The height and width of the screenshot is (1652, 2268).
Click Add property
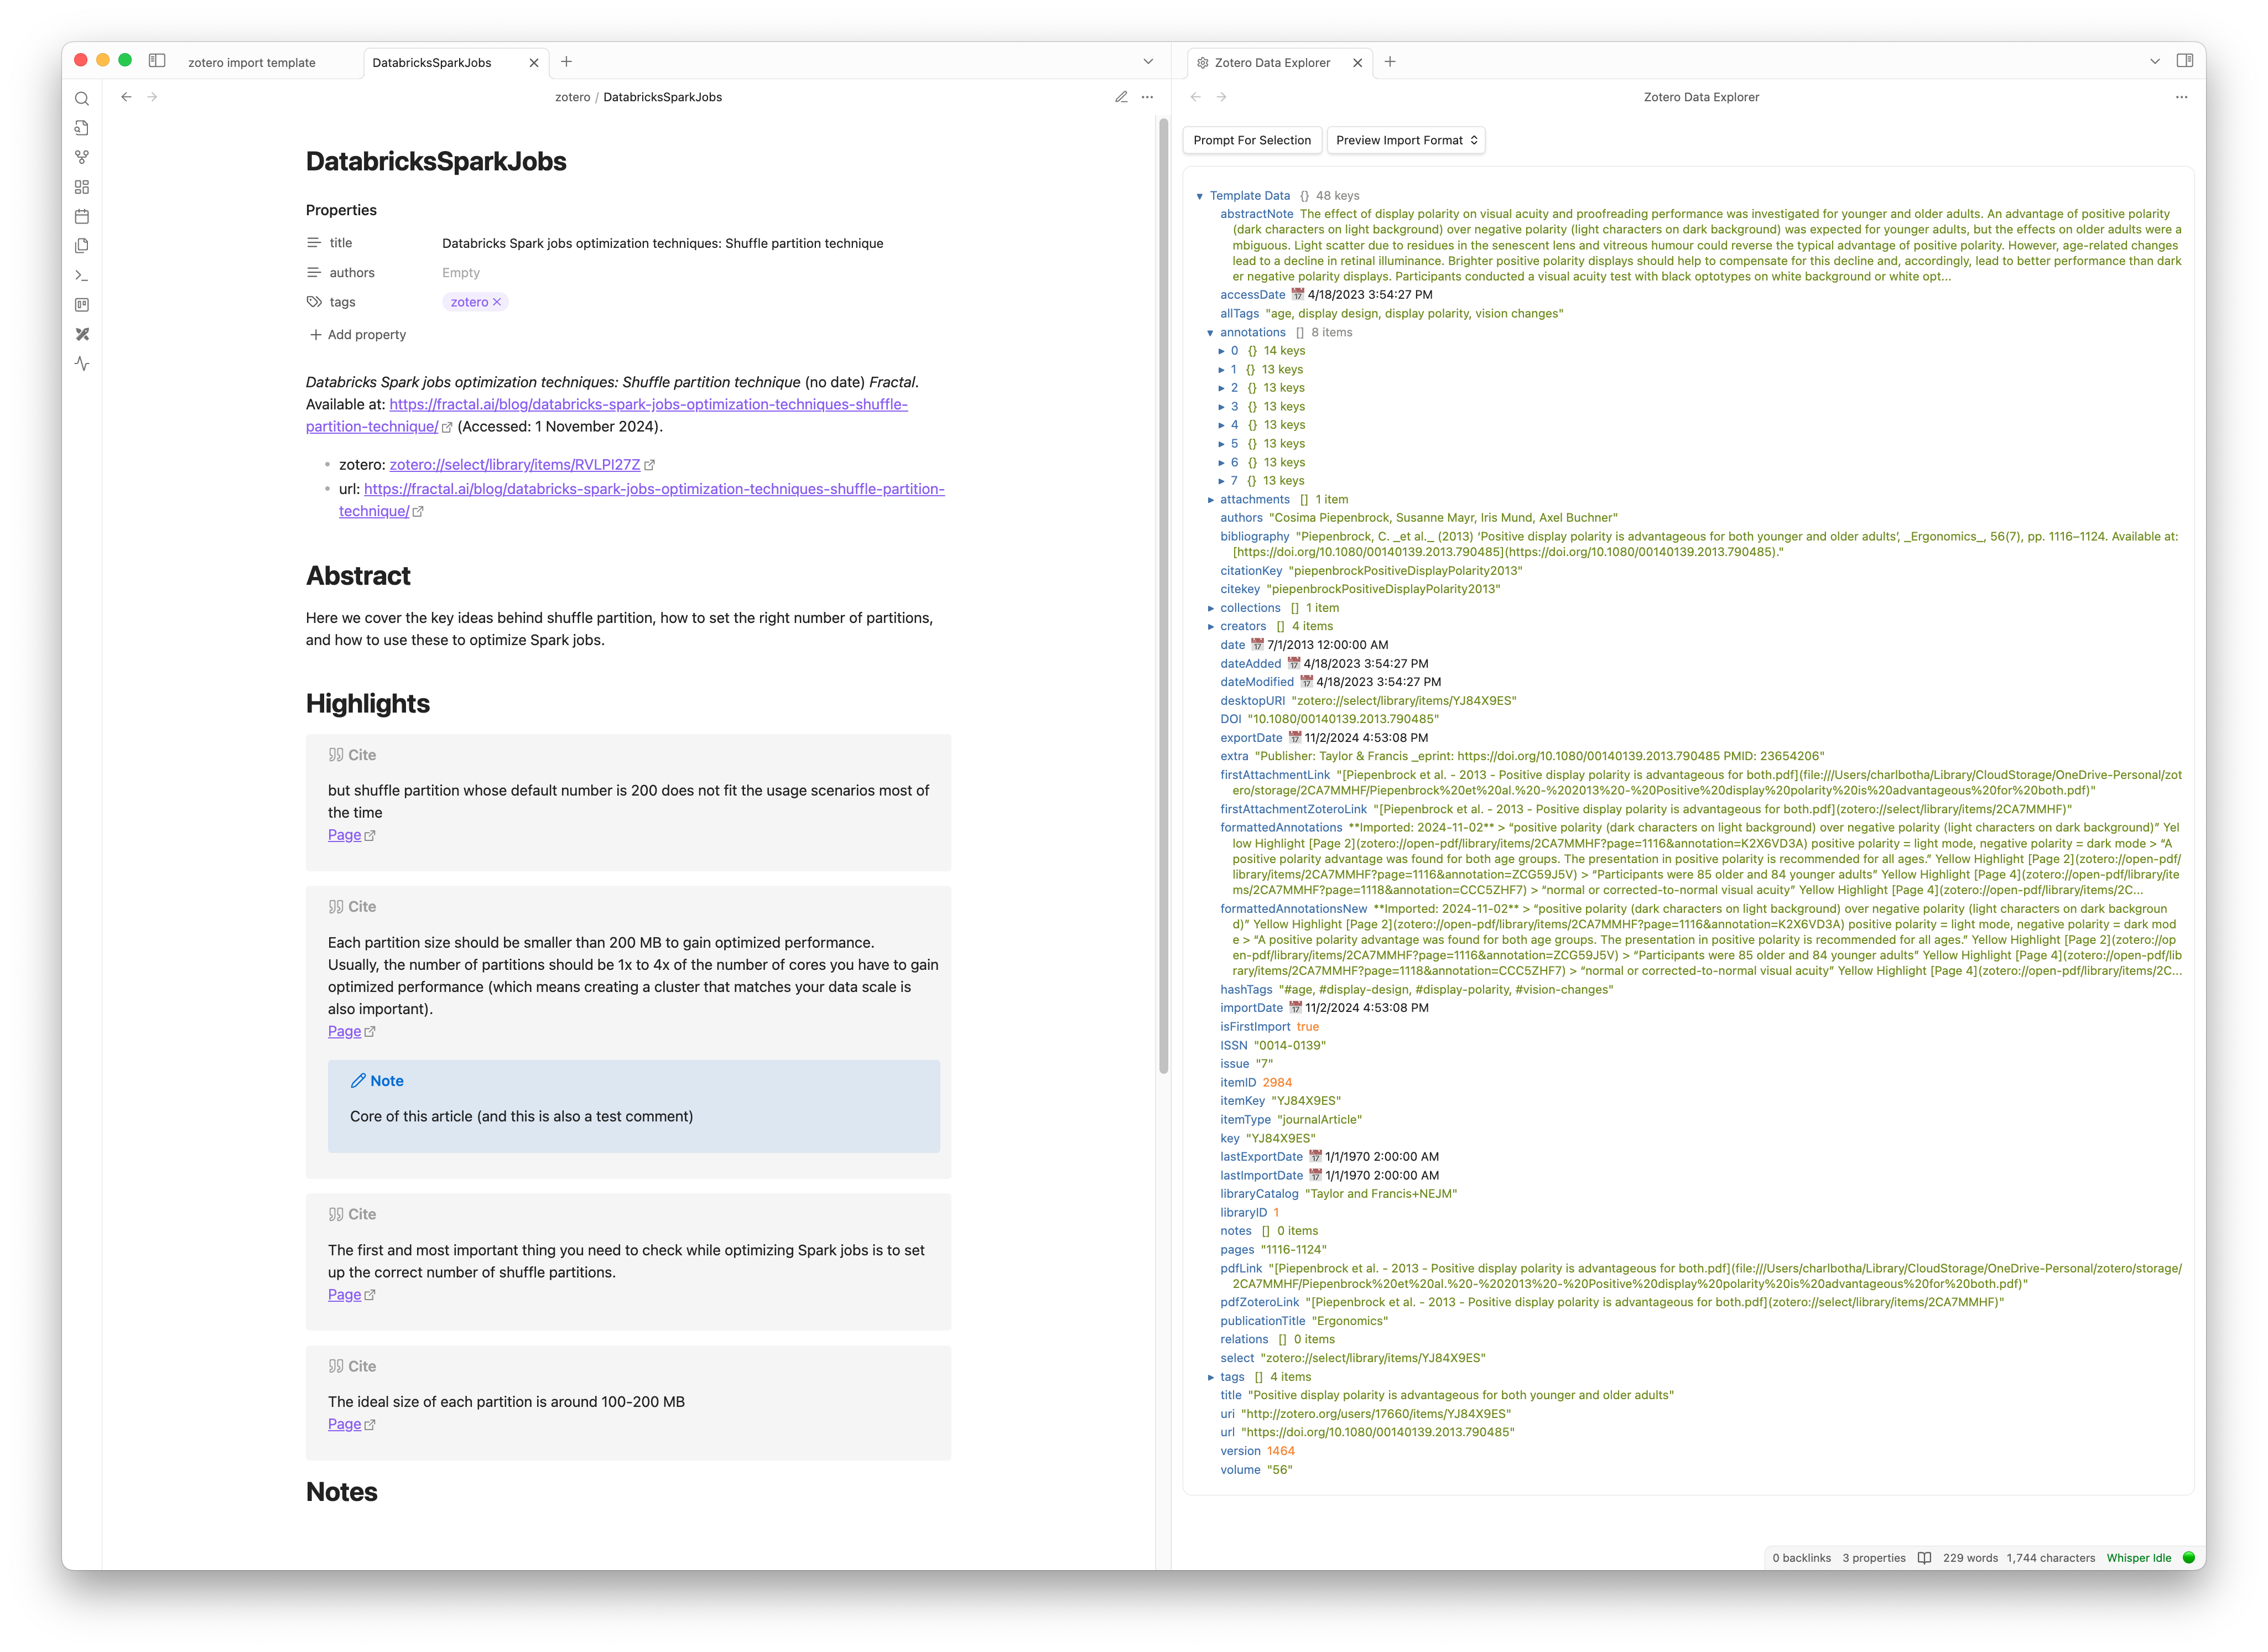tap(358, 335)
